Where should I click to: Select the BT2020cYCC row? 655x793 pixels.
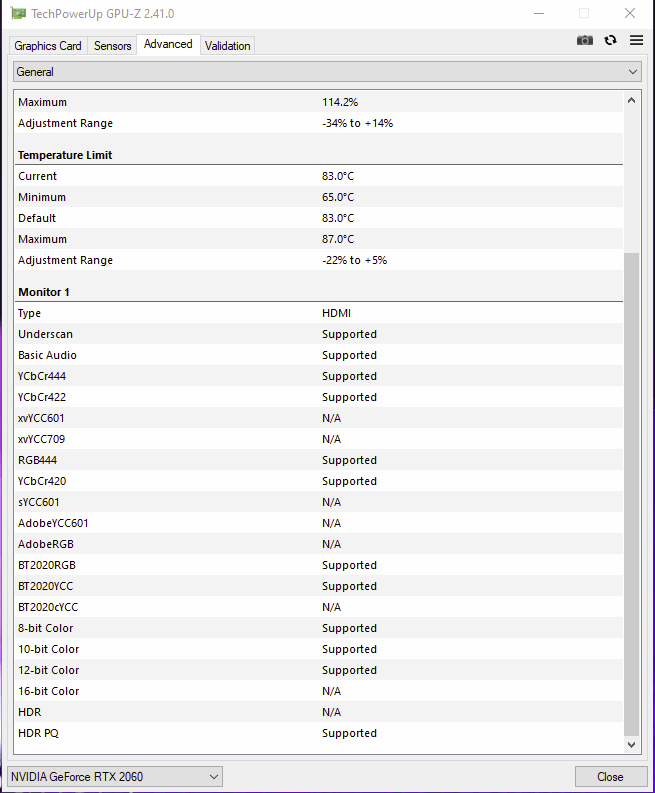(x=319, y=607)
